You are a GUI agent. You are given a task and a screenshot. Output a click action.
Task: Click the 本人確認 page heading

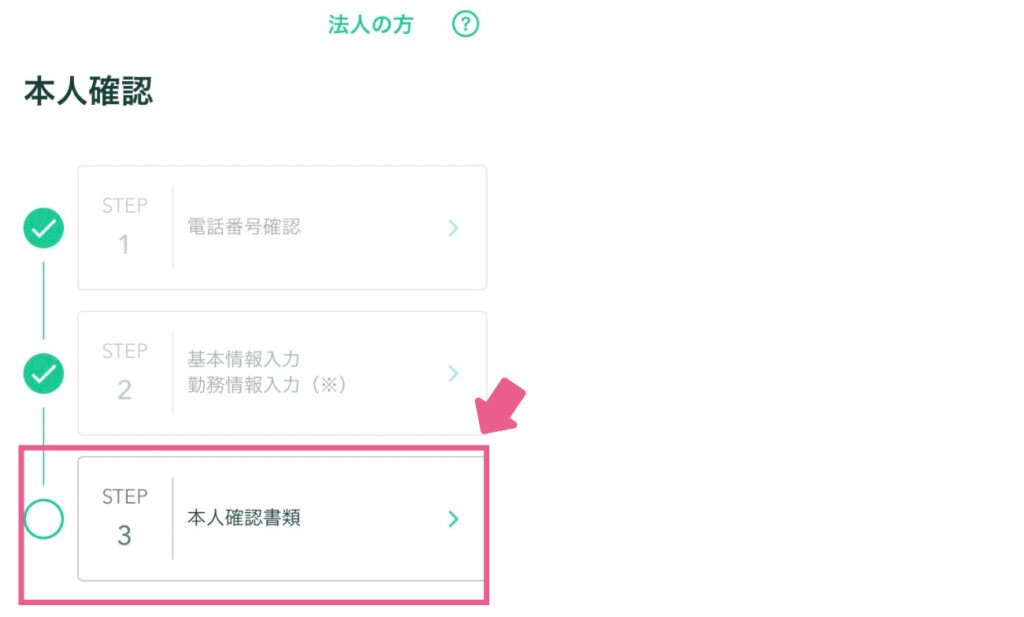point(89,91)
